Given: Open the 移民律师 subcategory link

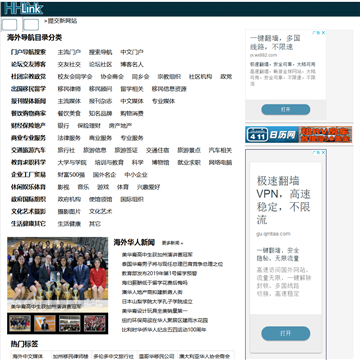Looking at the screenshot, I should coord(69,89).
